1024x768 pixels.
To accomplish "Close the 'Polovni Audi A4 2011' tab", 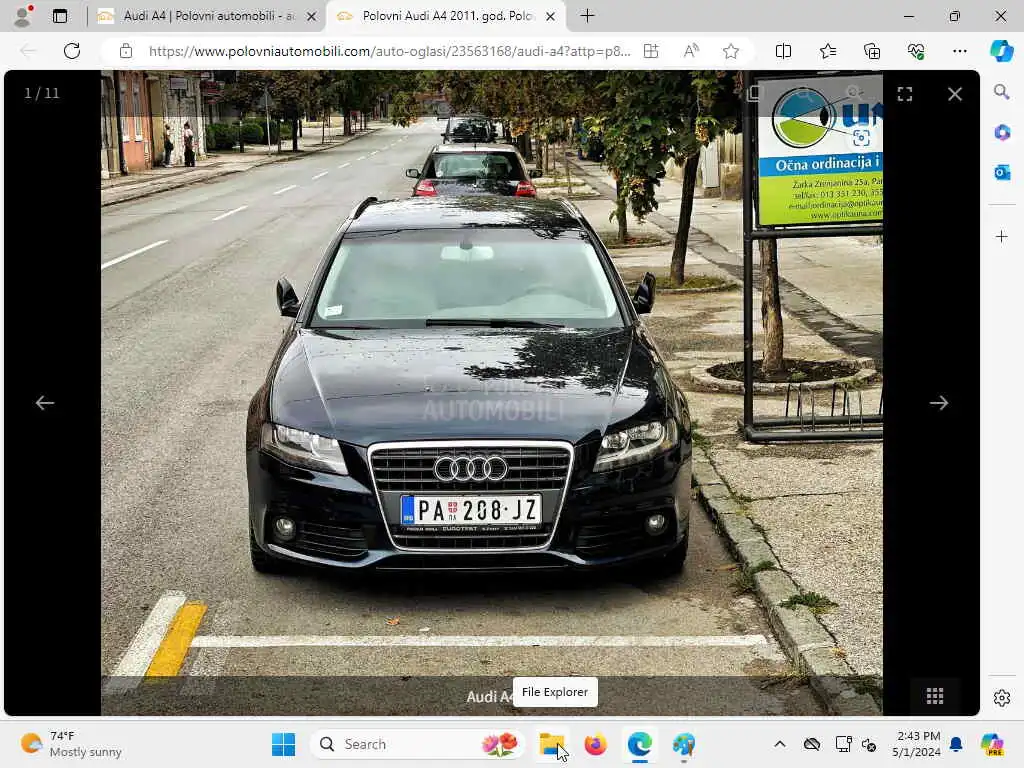I will pyautogui.click(x=551, y=16).
